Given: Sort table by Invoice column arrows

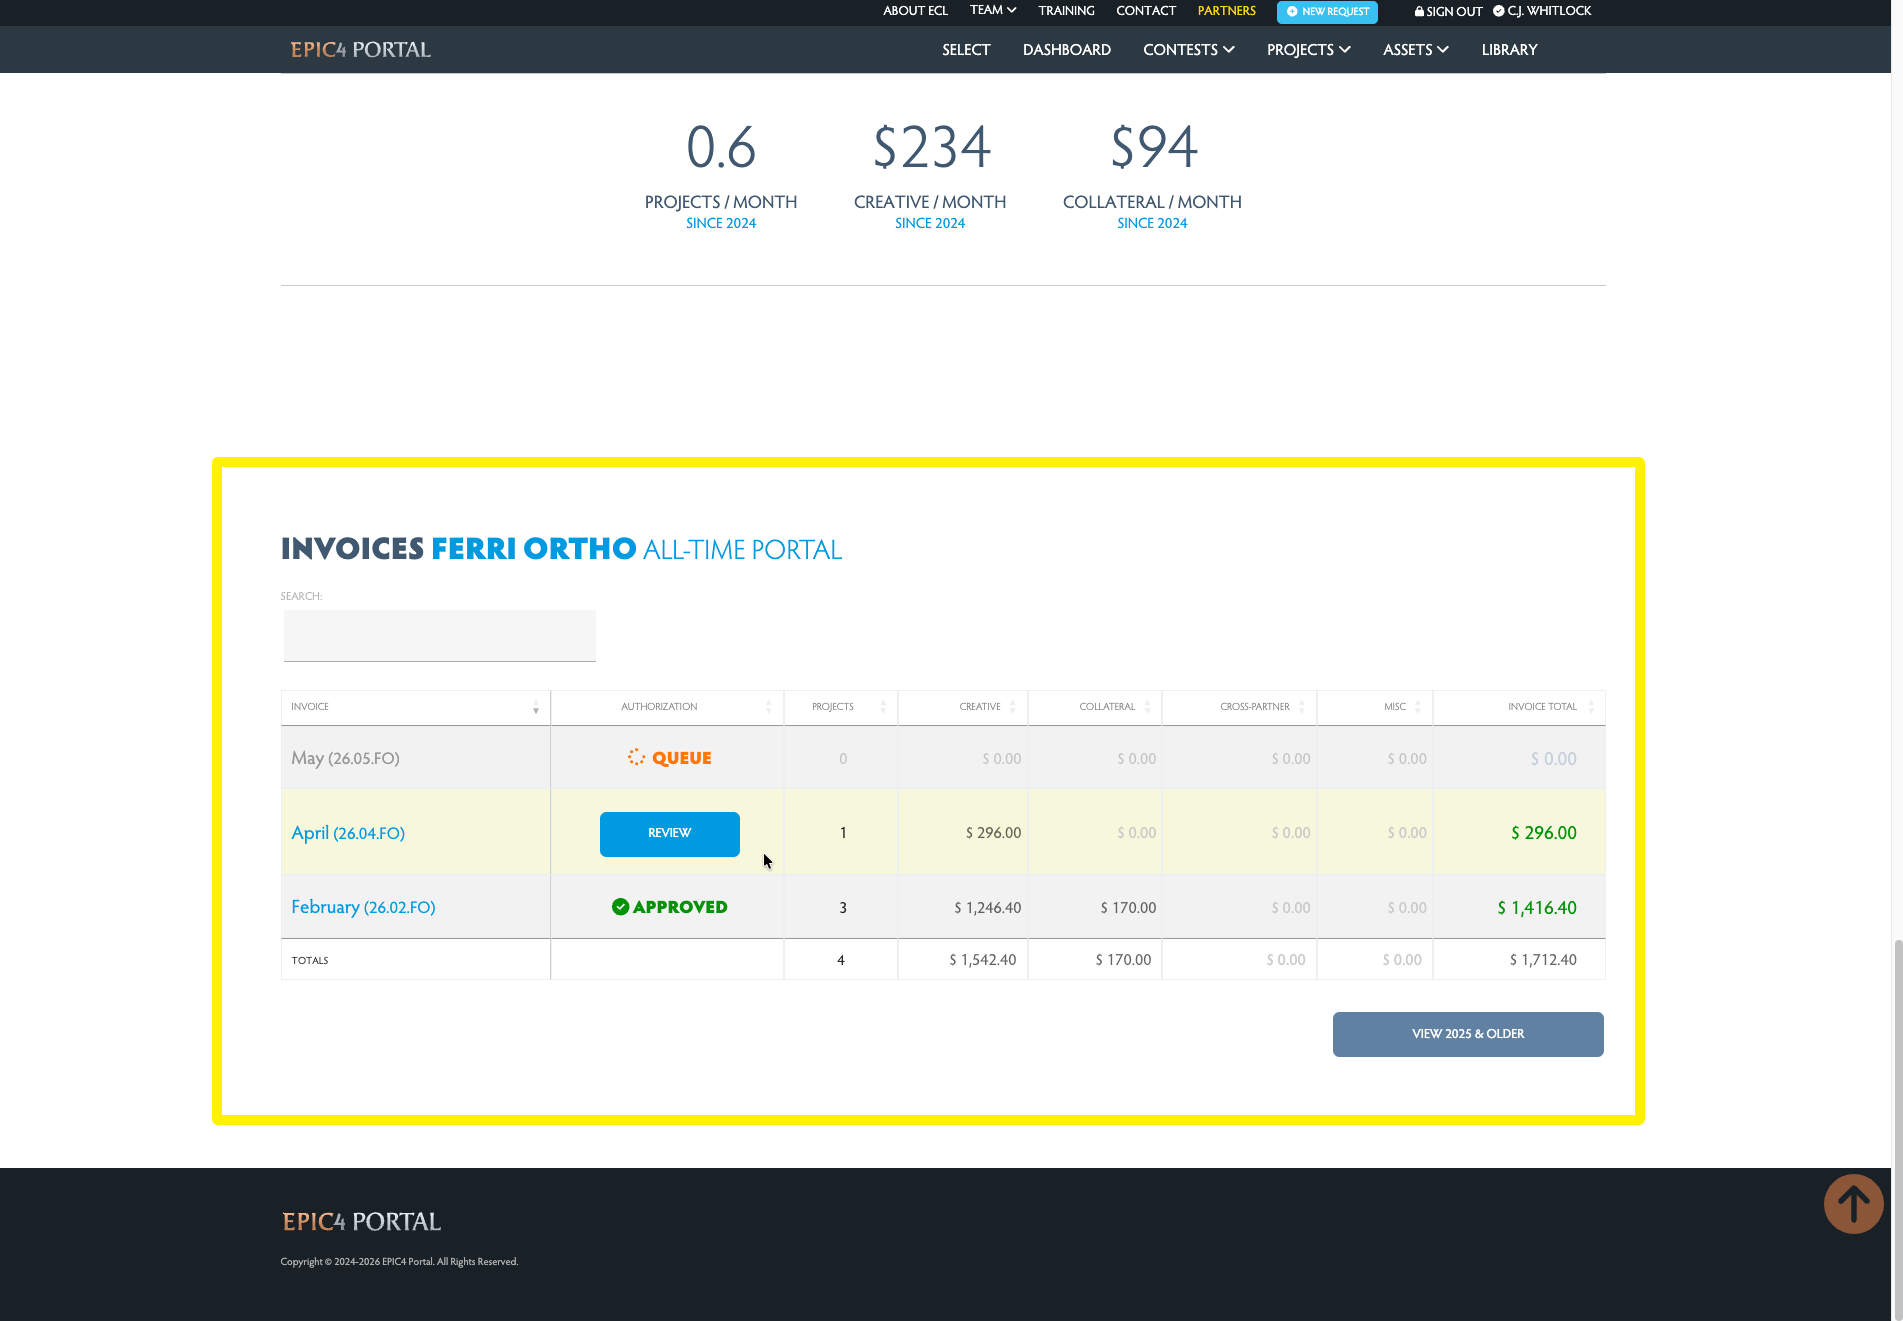Looking at the screenshot, I should 536,707.
